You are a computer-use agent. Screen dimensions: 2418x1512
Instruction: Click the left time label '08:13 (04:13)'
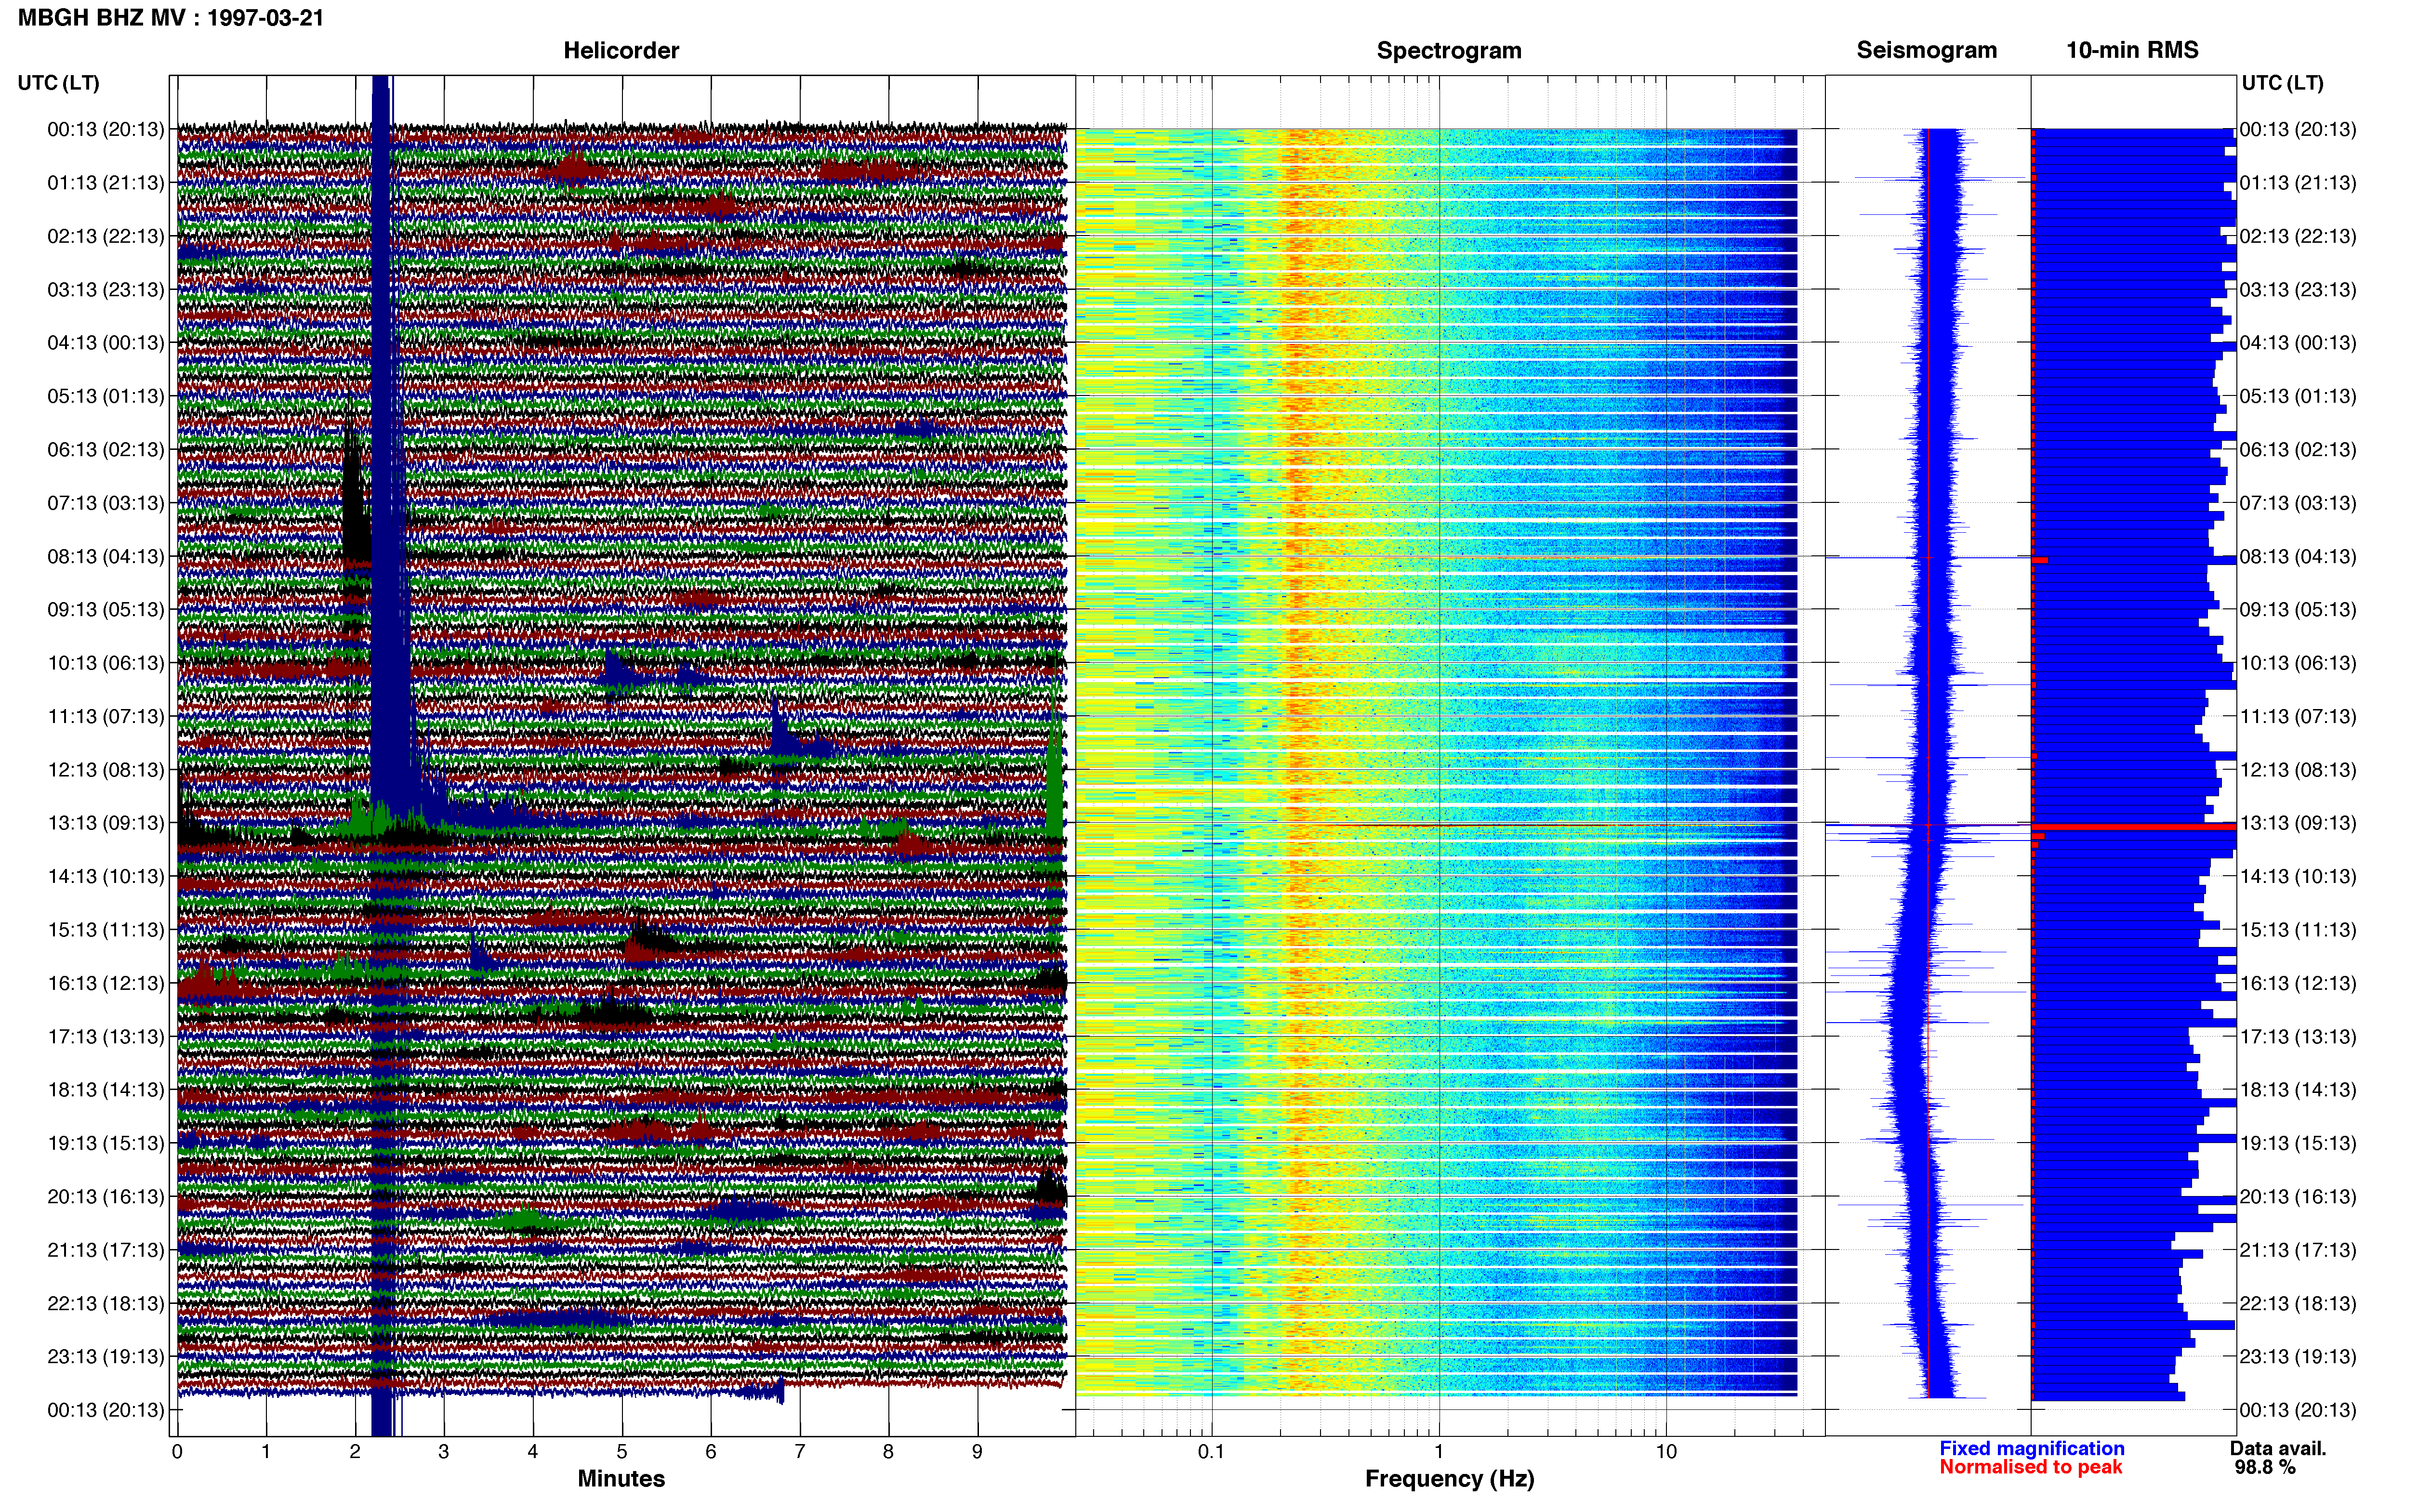tap(106, 556)
